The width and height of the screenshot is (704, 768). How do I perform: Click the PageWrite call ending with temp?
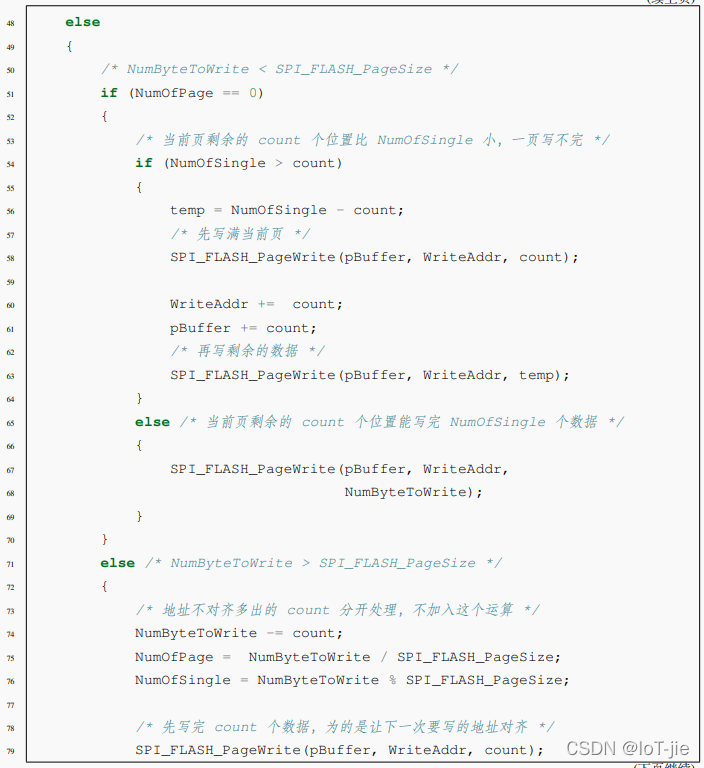tap(369, 375)
